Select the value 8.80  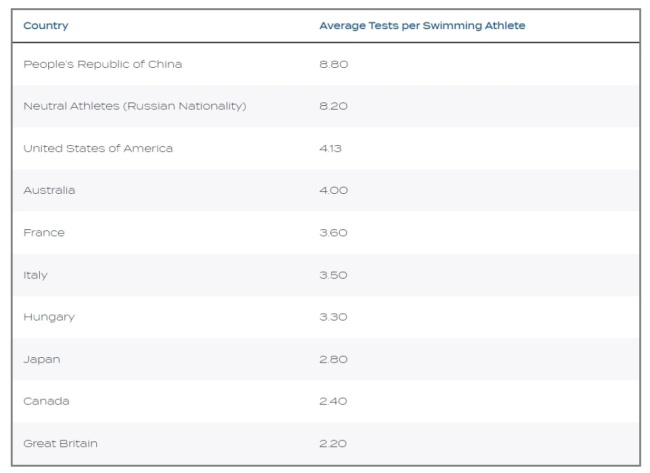tap(333, 64)
